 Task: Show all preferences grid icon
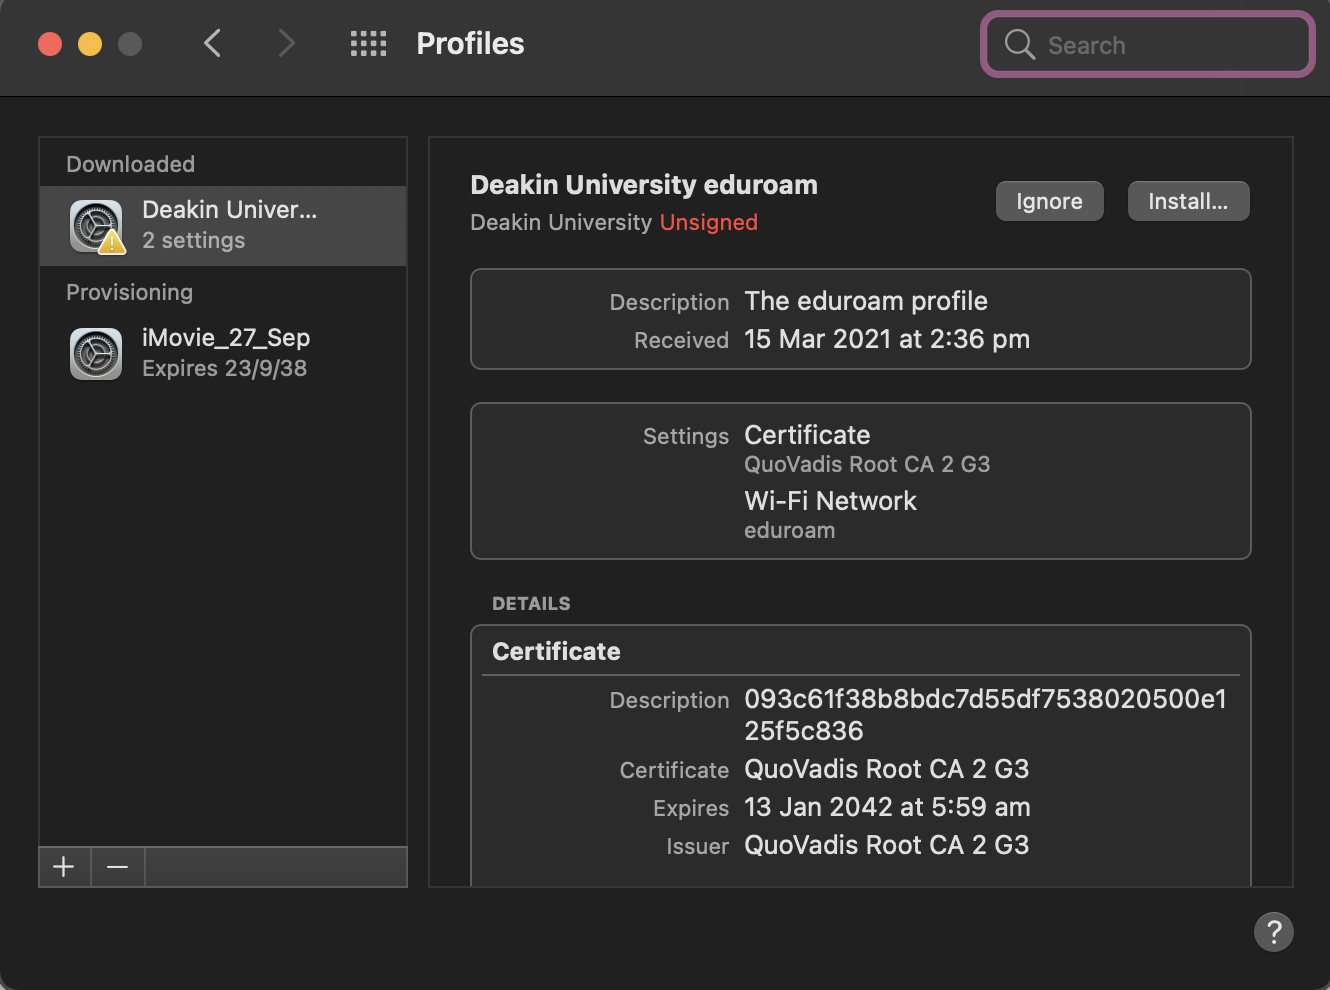coord(368,43)
